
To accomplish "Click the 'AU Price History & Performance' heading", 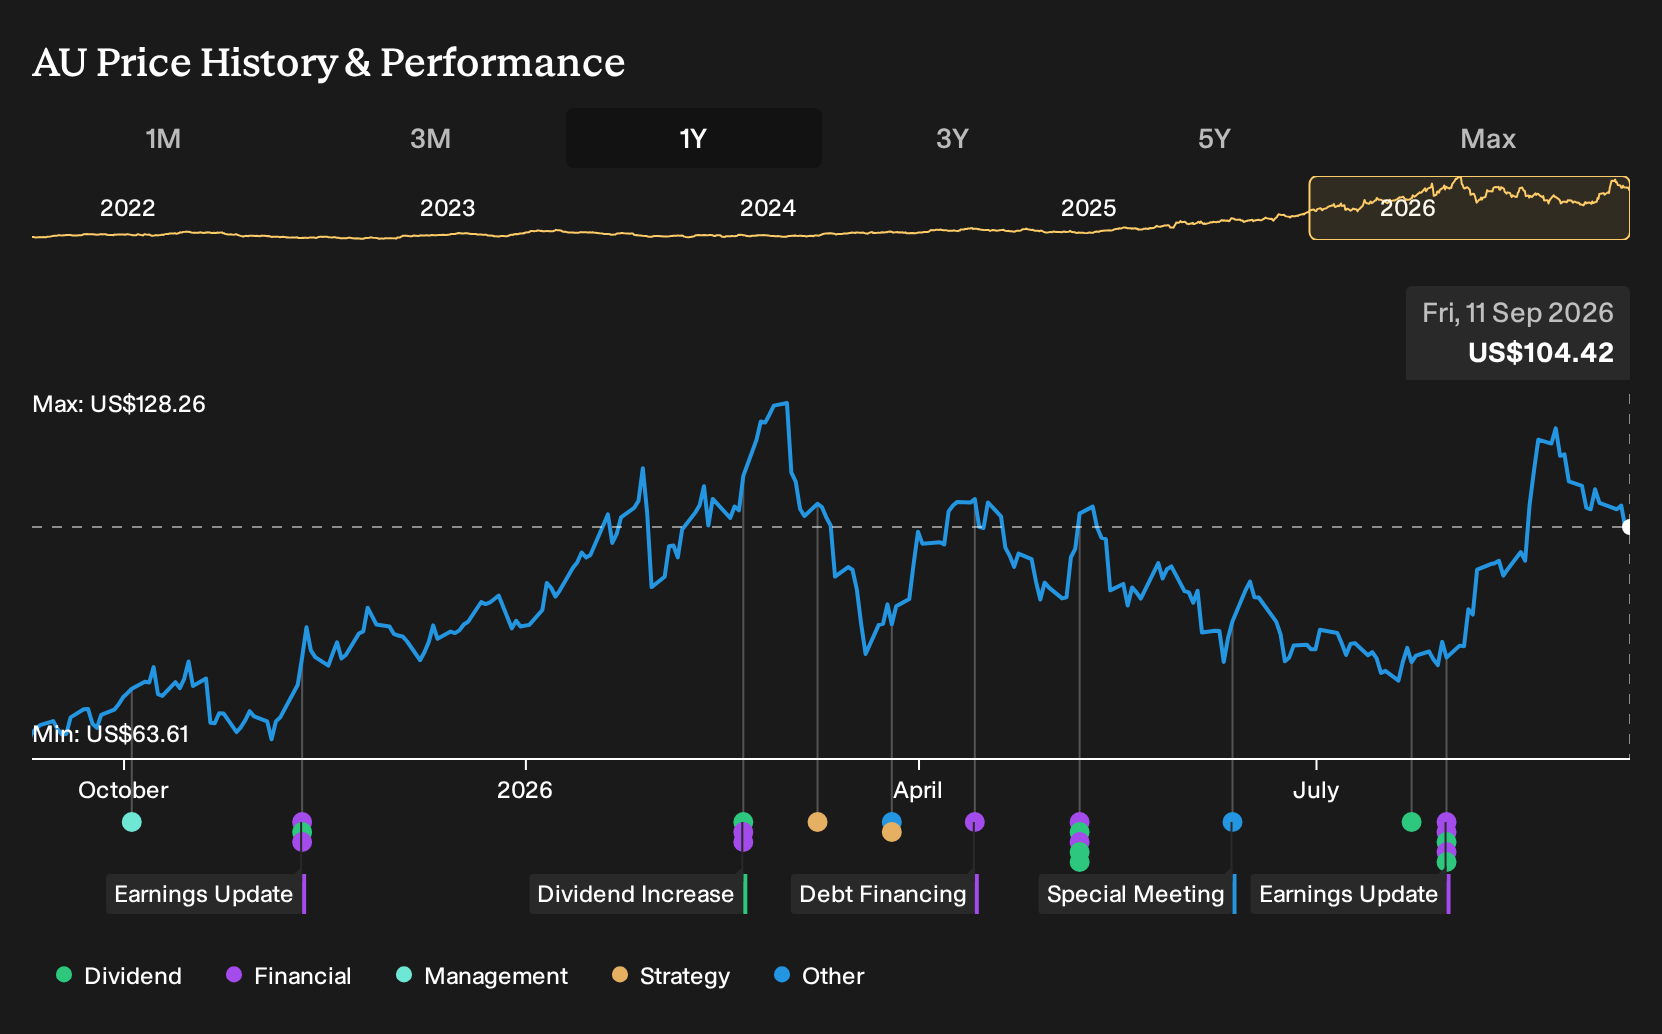I will (x=329, y=62).
